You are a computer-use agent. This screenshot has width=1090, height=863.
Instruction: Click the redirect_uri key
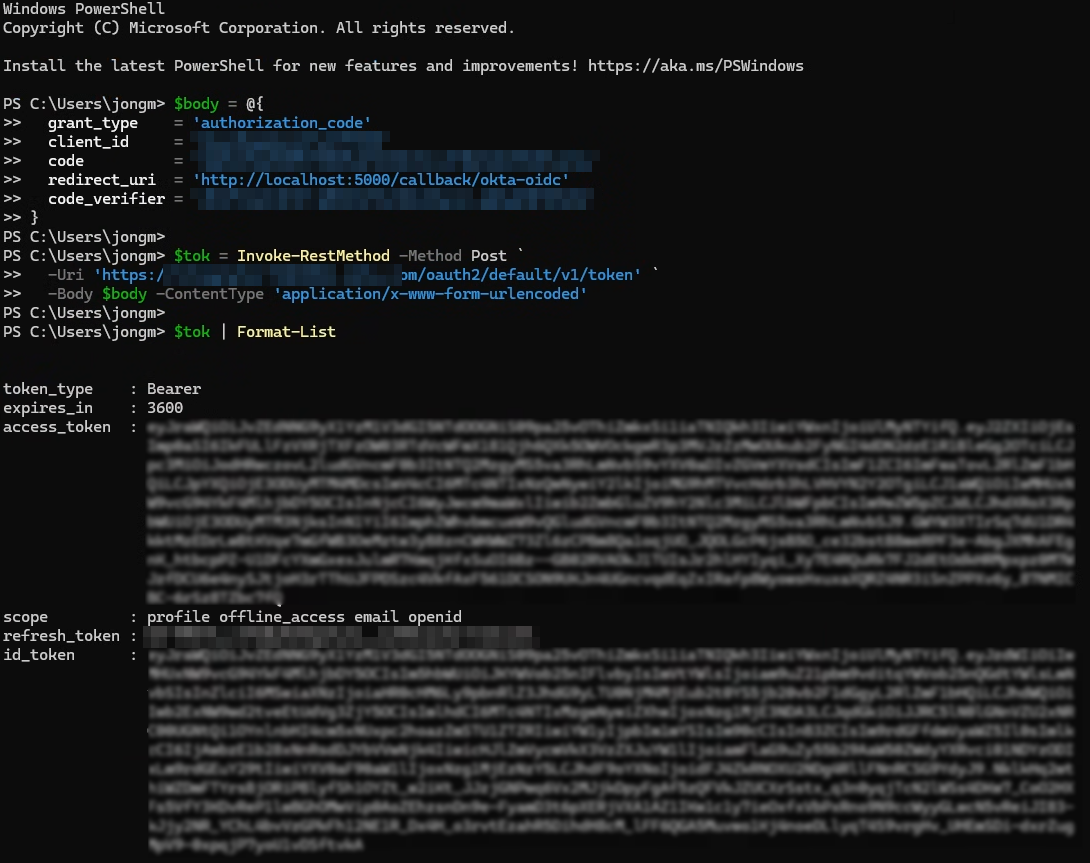[101, 180]
